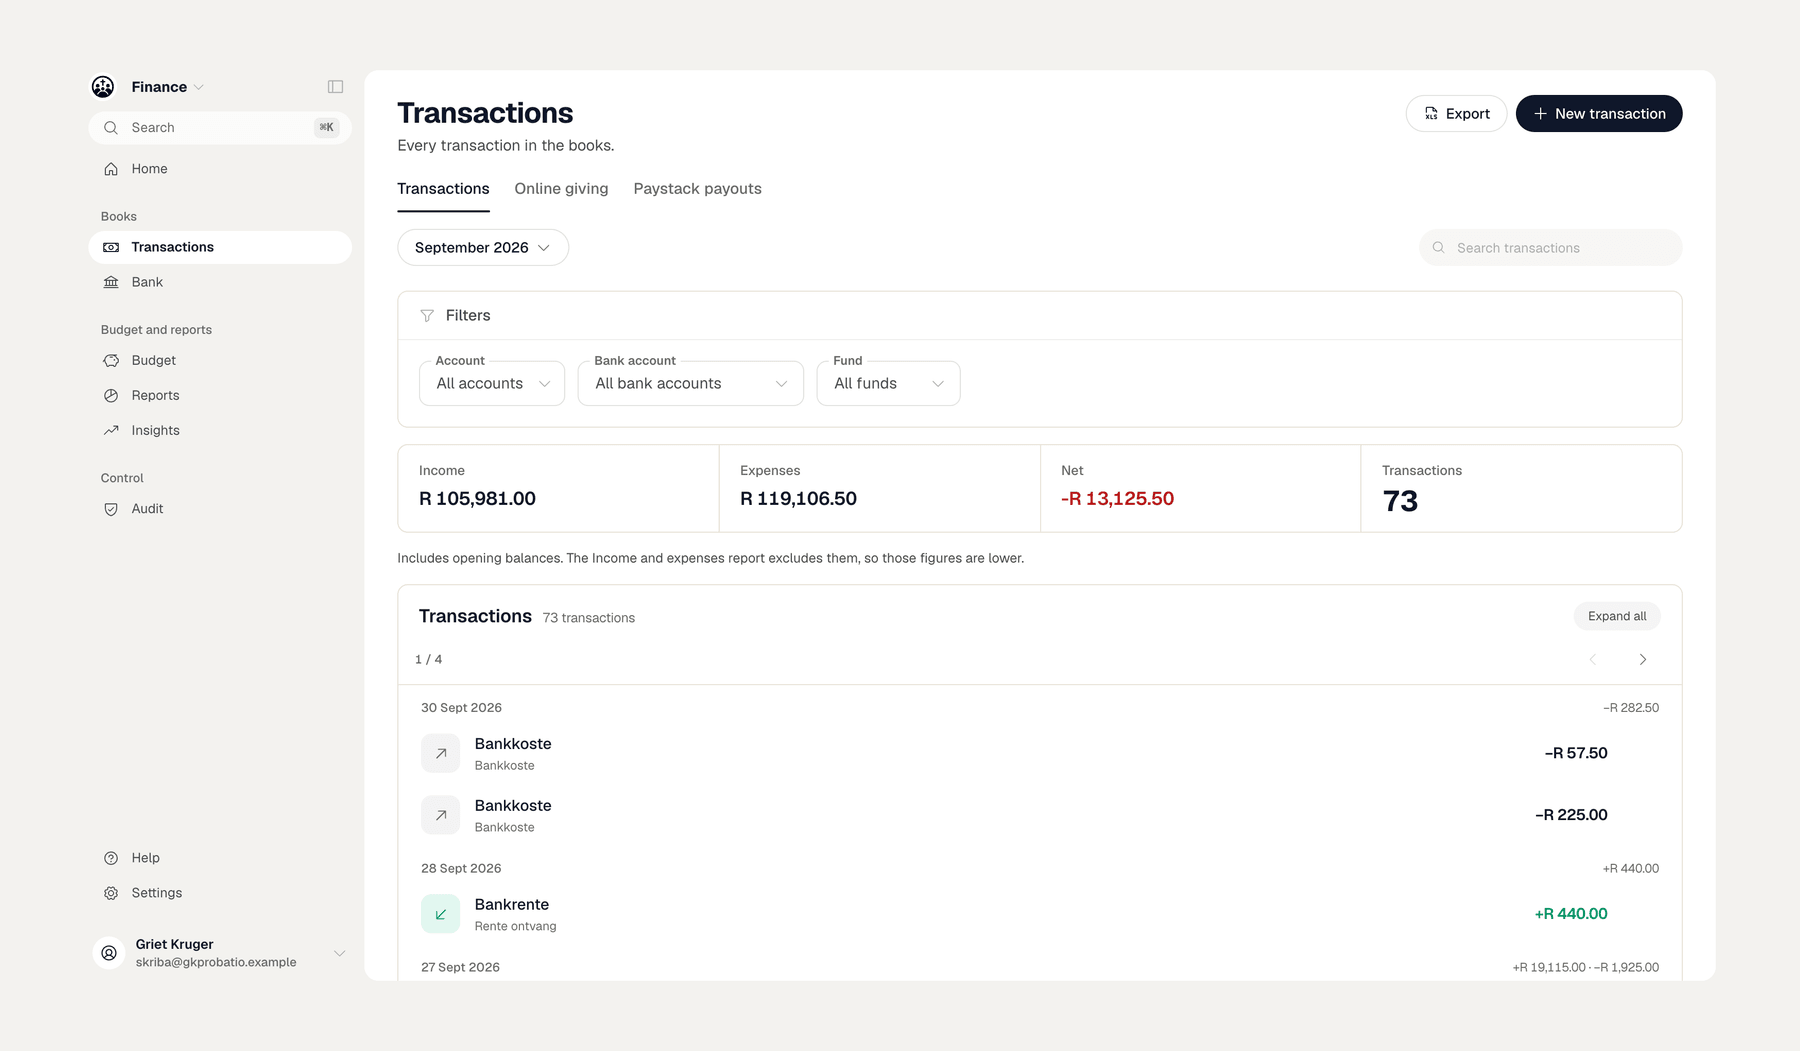Go to next transactions page arrow
Screen dimensions: 1800x1051
click(1642, 659)
